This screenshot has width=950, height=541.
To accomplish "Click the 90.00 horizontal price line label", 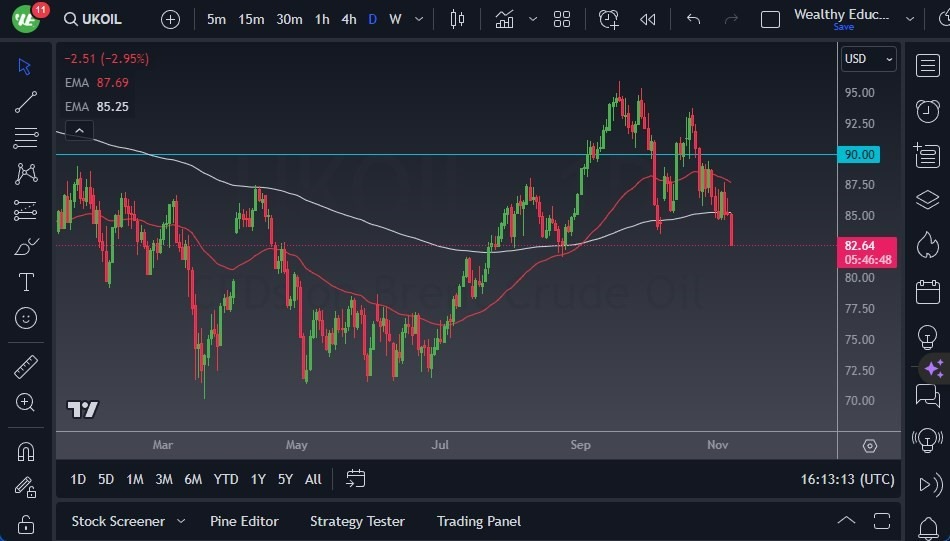I will pos(859,155).
